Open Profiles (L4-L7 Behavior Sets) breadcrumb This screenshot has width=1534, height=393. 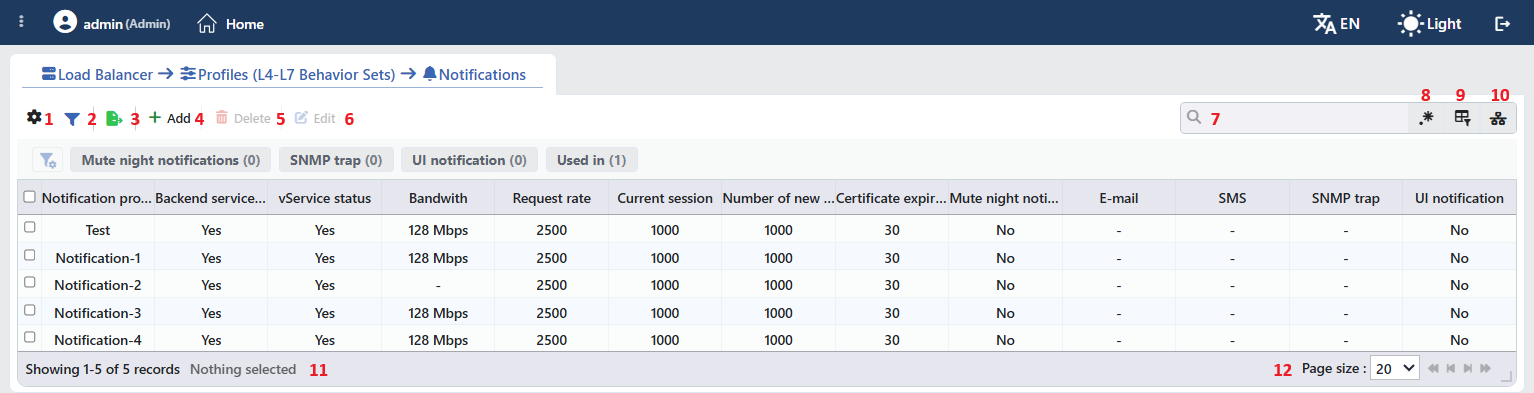[x=287, y=74]
